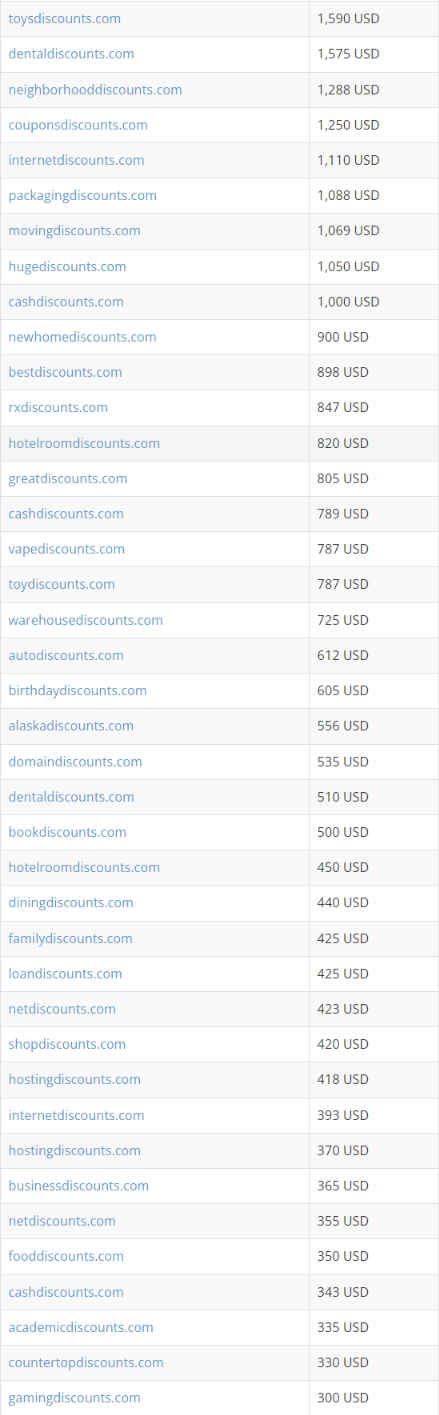Click the newhomediscounts.com link
Image resolution: width=439 pixels, height=1415 pixels.
point(82,337)
